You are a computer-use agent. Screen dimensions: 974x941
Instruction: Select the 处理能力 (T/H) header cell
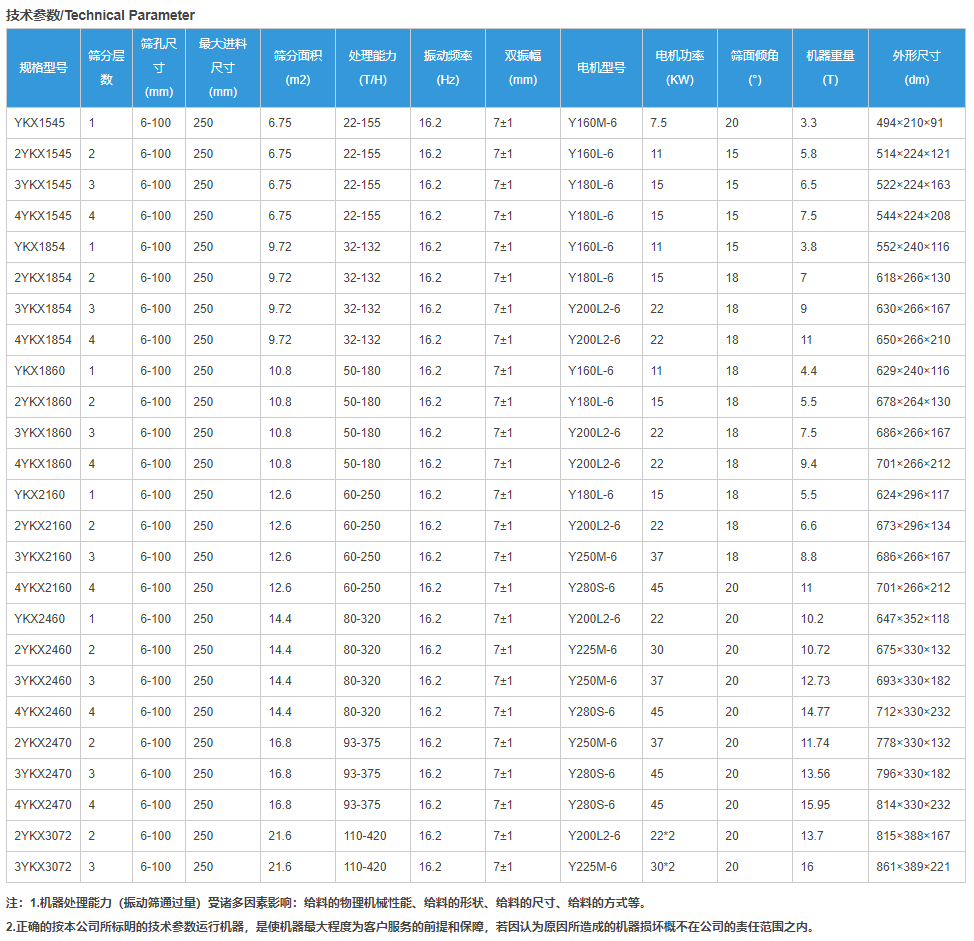(x=372, y=68)
